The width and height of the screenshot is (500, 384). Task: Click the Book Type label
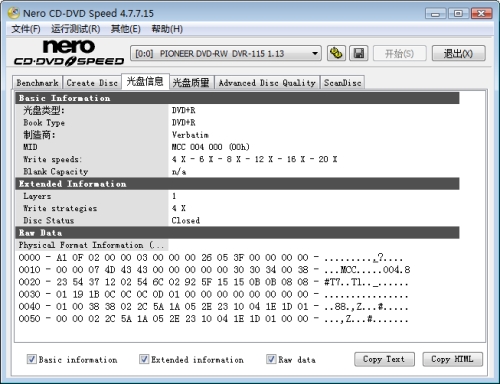tap(44, 123)
